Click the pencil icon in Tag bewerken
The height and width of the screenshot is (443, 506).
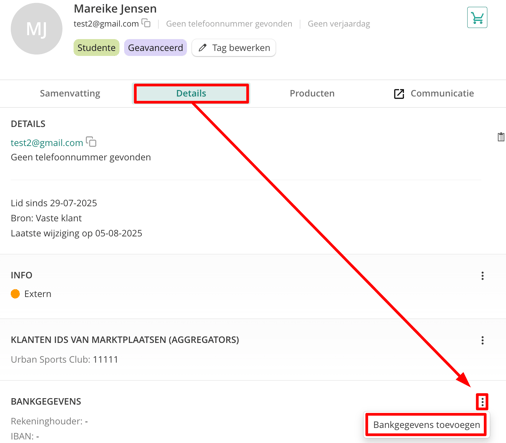(202, 48)
